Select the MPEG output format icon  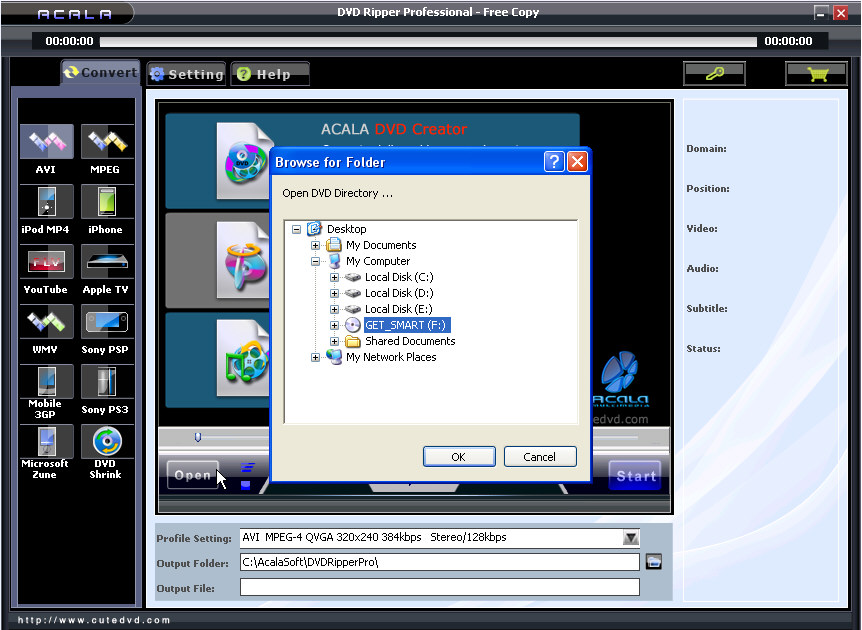click(107, 142)
